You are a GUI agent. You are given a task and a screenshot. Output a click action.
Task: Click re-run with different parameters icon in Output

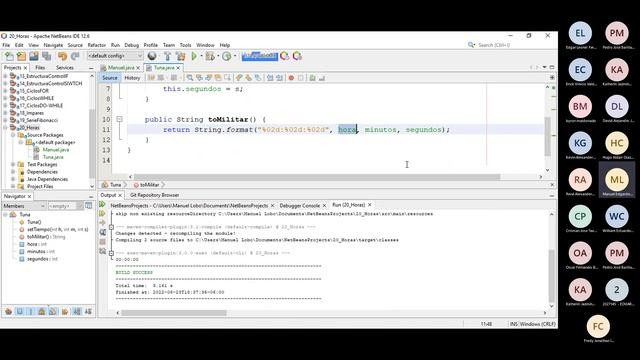[102, 213]
